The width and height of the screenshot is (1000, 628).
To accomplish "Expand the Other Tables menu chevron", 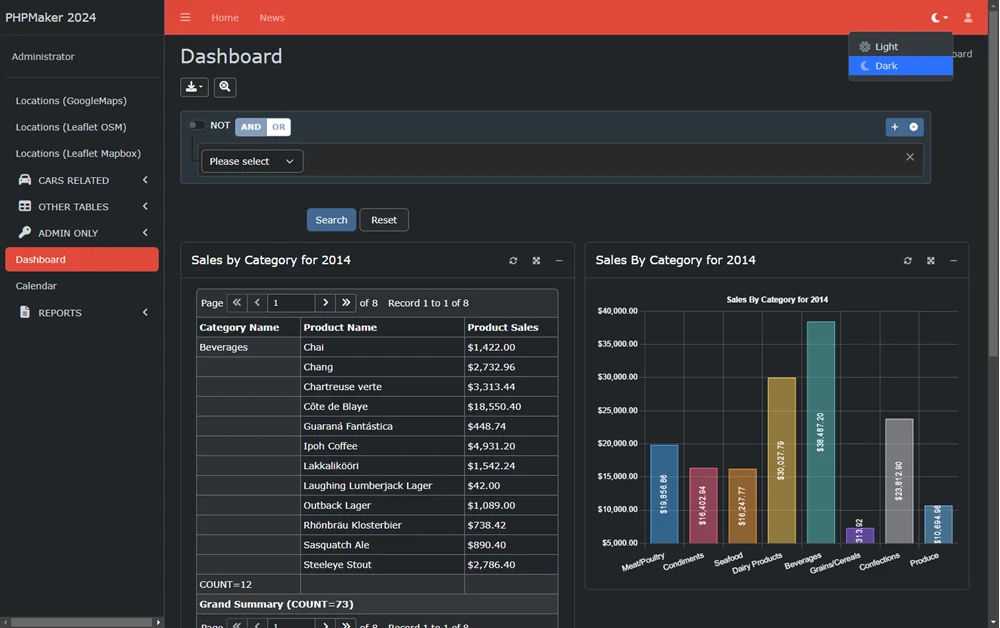I will pos(145,206).
